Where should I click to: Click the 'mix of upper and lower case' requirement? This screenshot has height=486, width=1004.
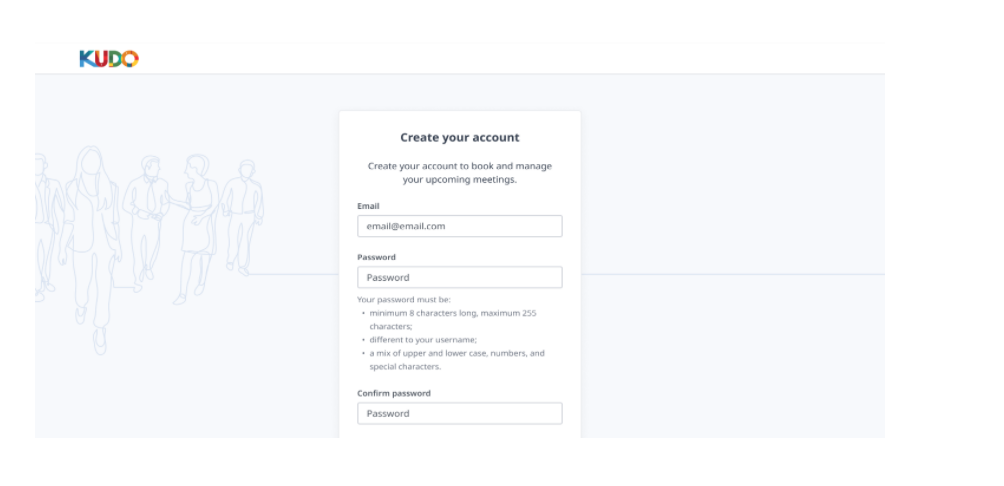point(457,360)
